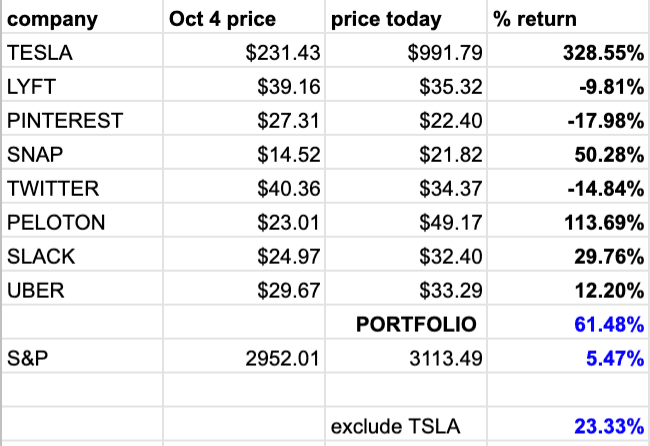The image size is (650, 446).
Task: Select the '% return' header cell
Action: [x=568, y=17]
